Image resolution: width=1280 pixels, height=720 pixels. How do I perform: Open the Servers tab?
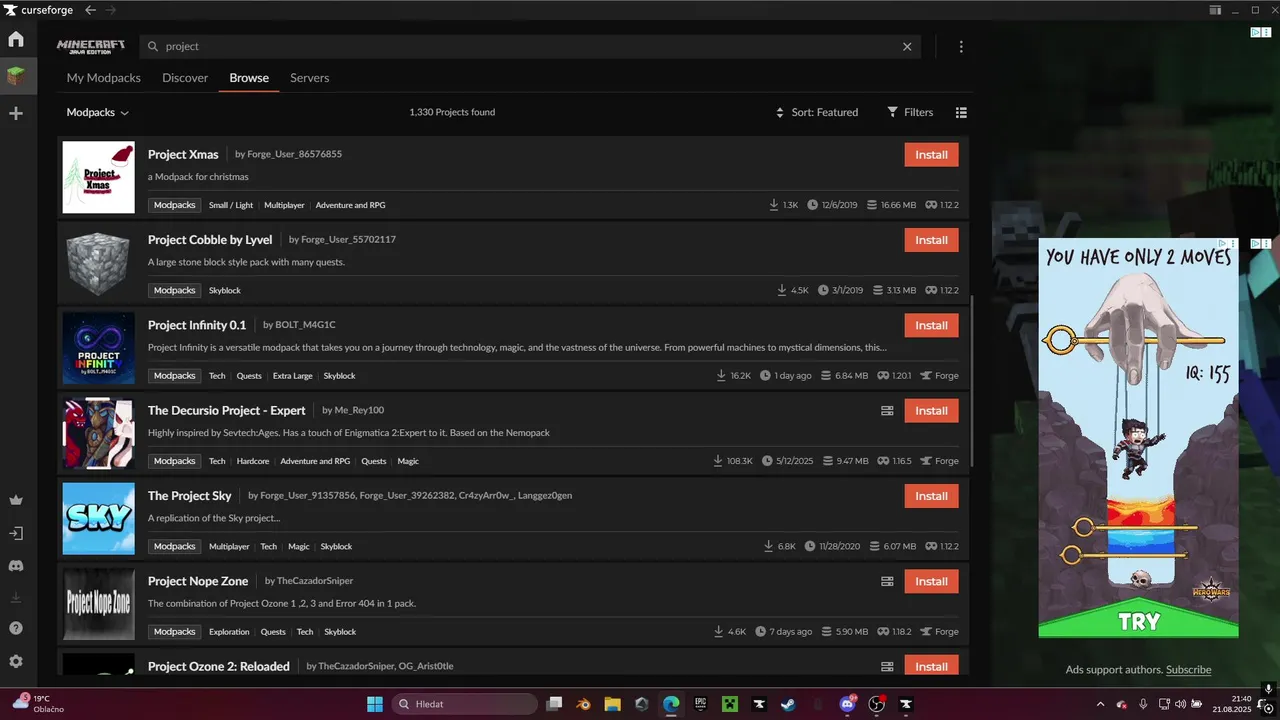[x=310, y=78]
